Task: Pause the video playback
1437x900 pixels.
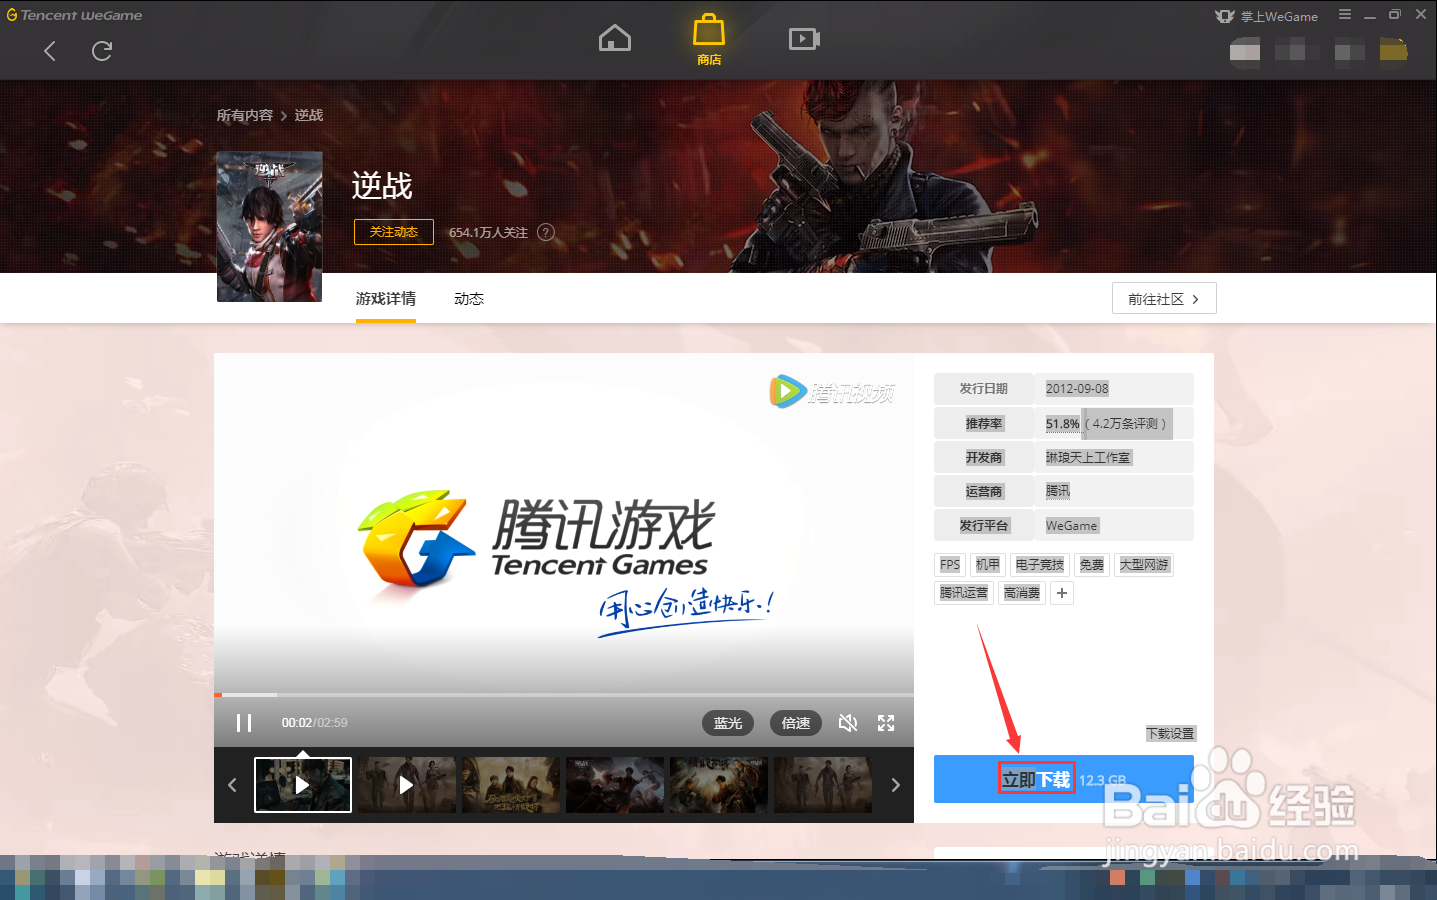Action: (244, 723)
